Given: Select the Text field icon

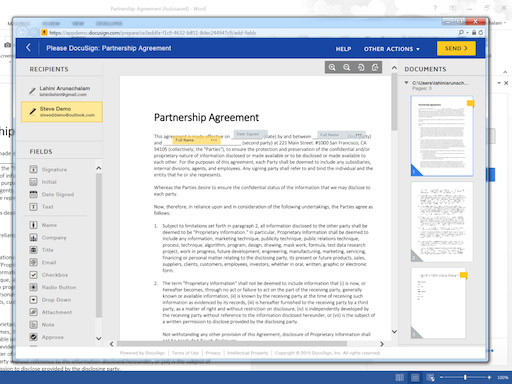Looking at the screenshot, I should point(33,207).
